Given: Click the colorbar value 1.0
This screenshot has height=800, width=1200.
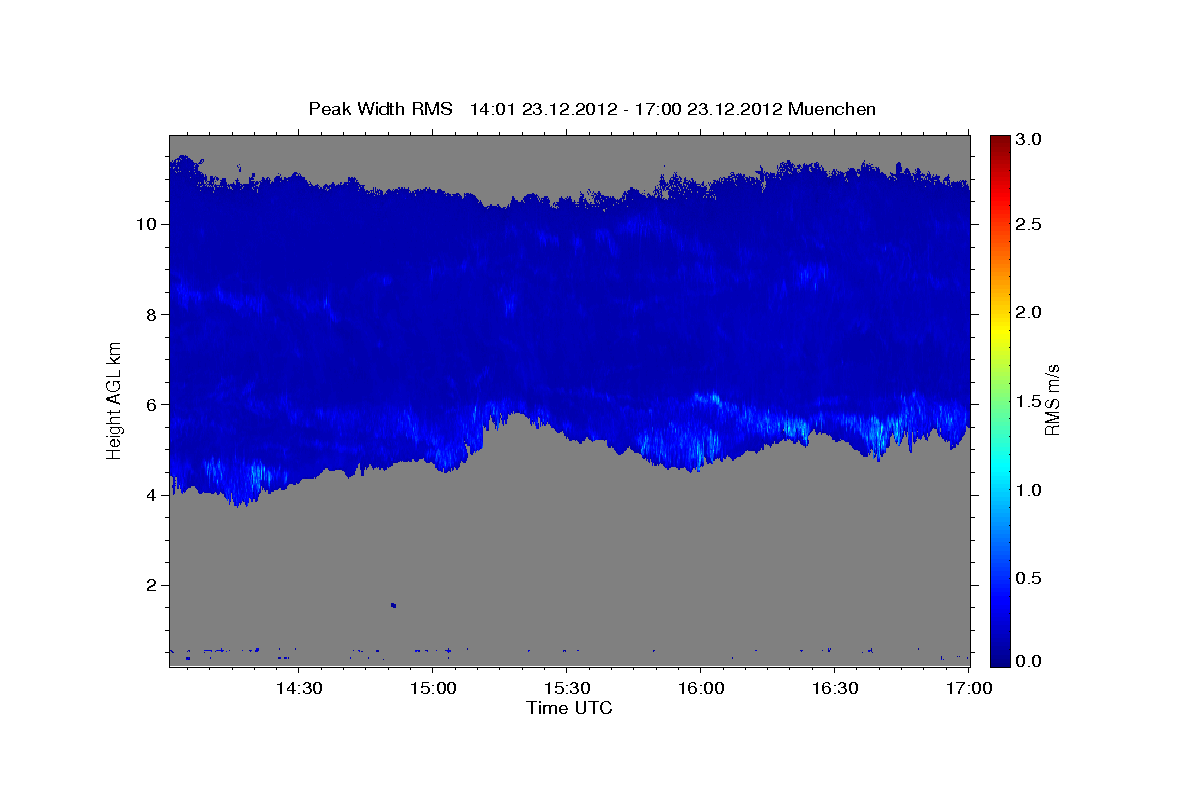Looking at the screenshot, I should pyautogui.click(x=1031, y=490).
